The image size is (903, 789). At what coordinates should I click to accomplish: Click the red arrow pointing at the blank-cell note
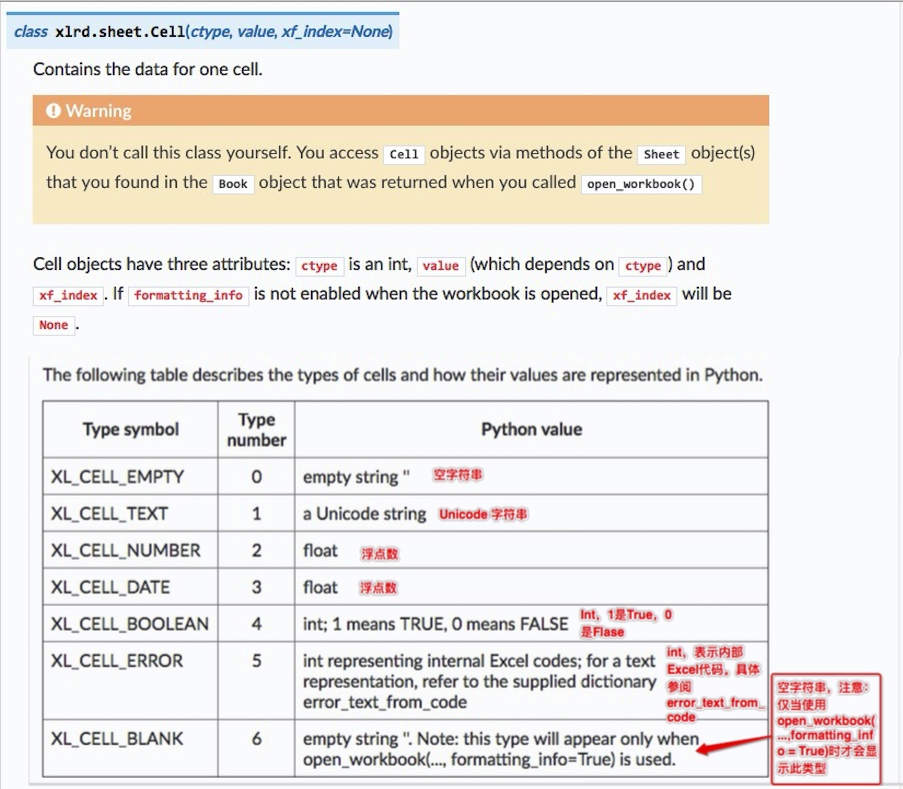pyautogui.click(x=734, y=745)
